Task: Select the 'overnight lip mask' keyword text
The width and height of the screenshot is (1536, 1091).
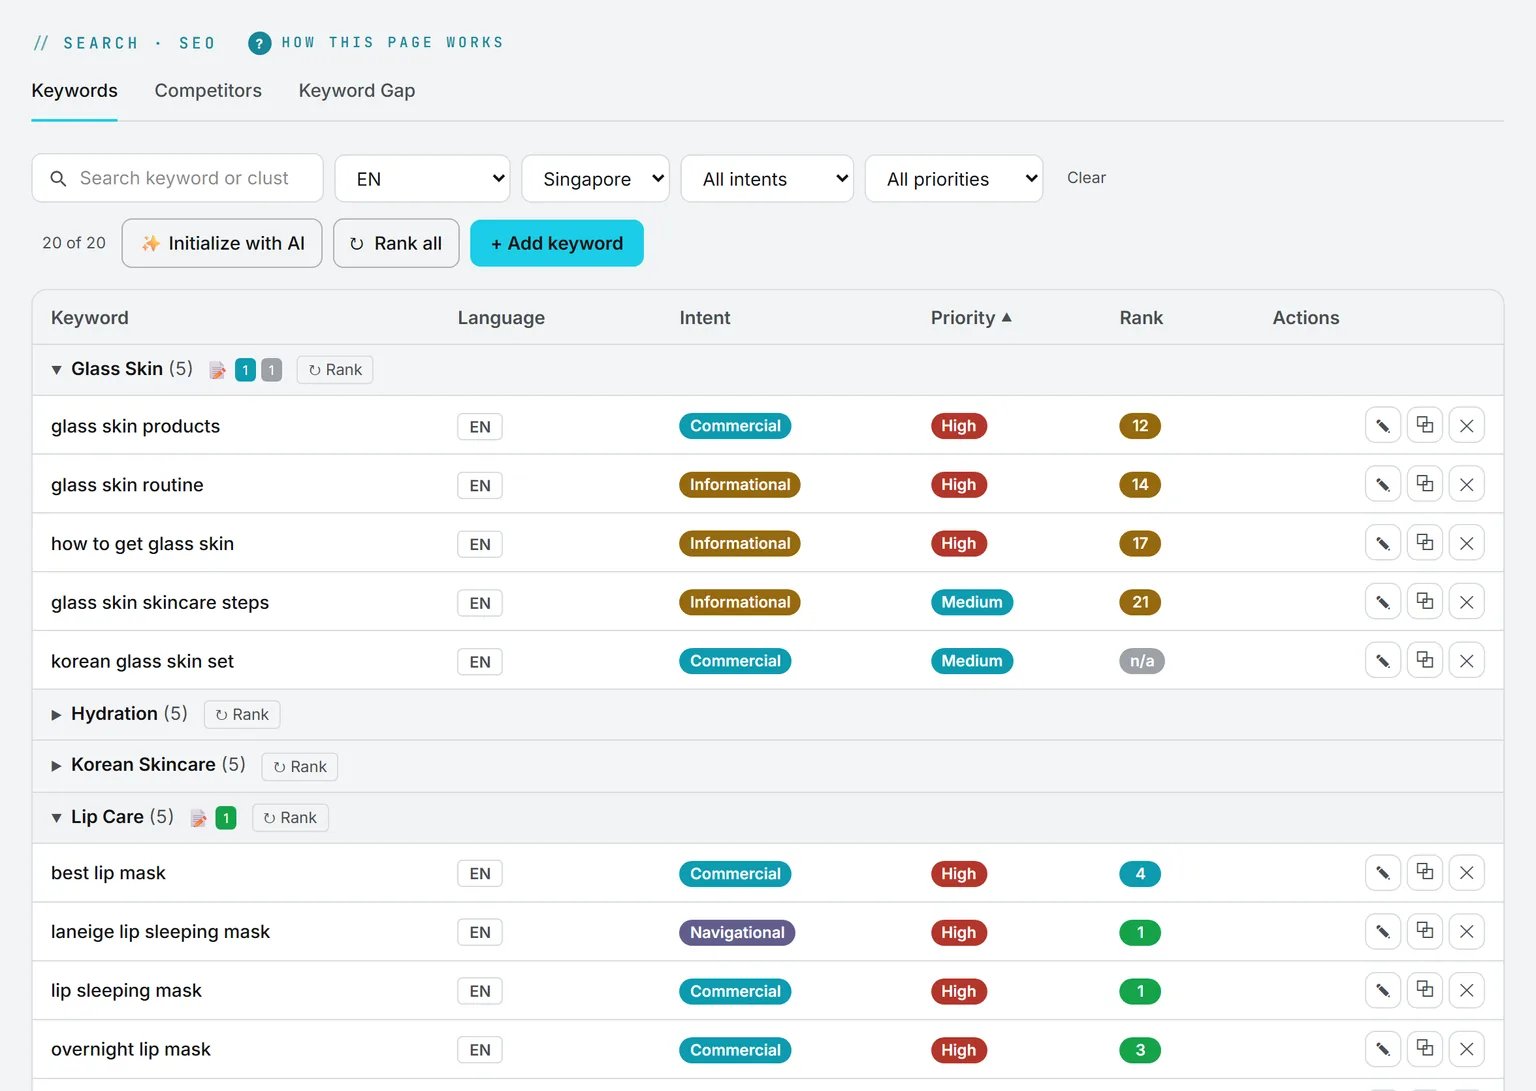Action: point(131,1050)
